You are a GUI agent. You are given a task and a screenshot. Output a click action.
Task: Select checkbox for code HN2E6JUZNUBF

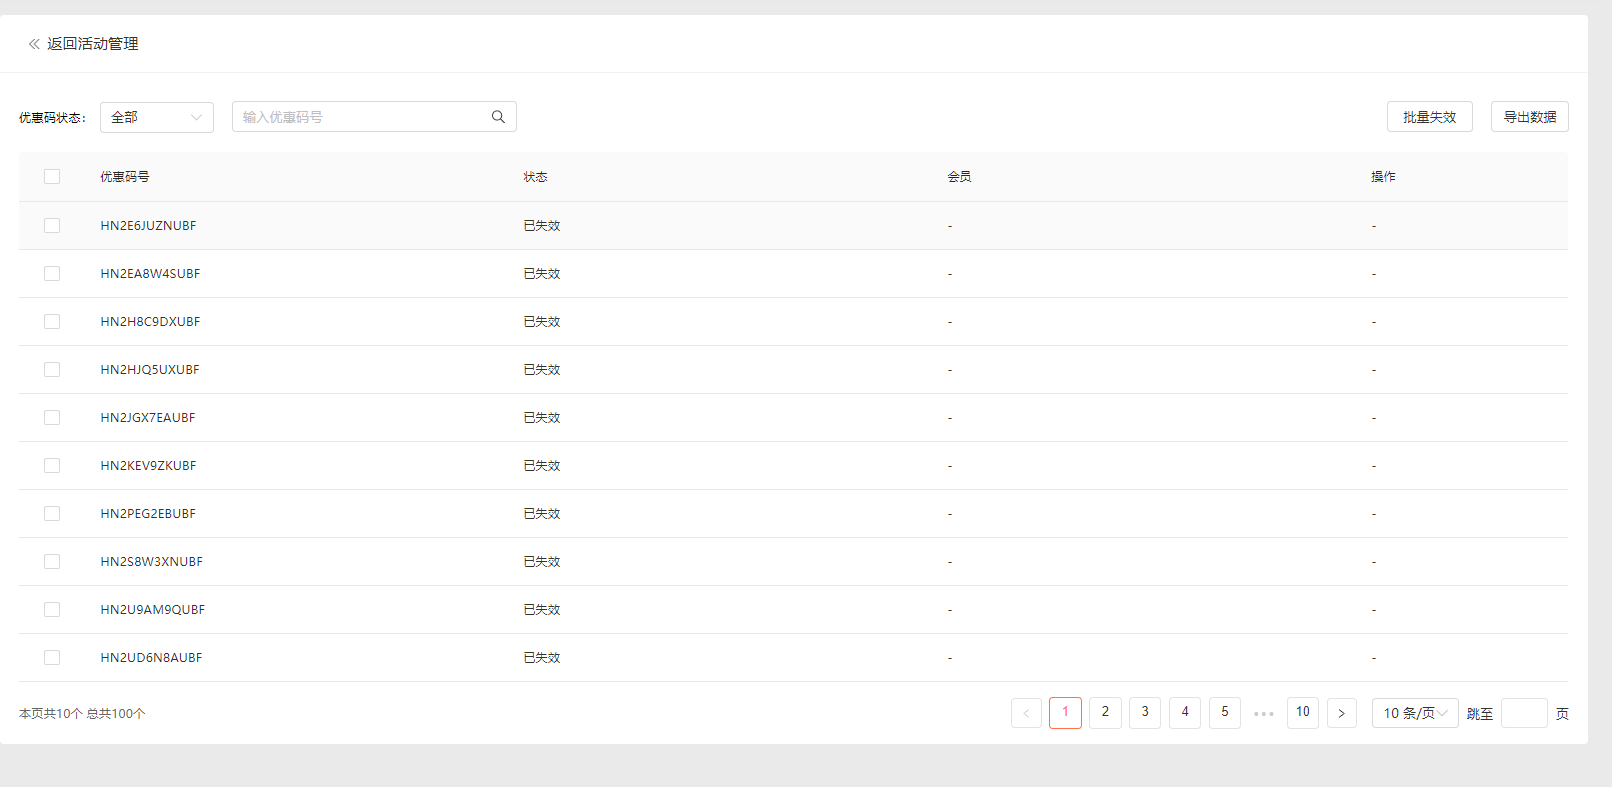click(x=52, y=226)
